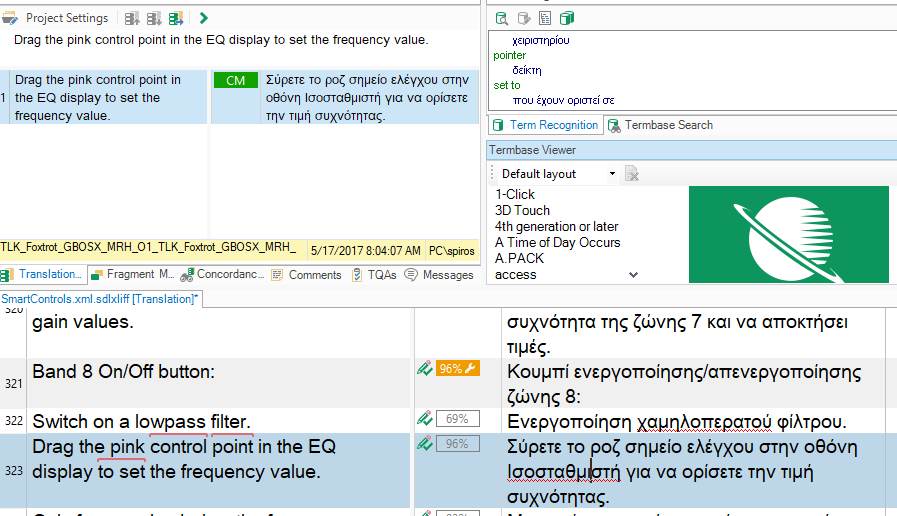Screen dimensions: 897x516
Task: Click segment 323 draft status pencil icon
Action: tap(424, 443)
